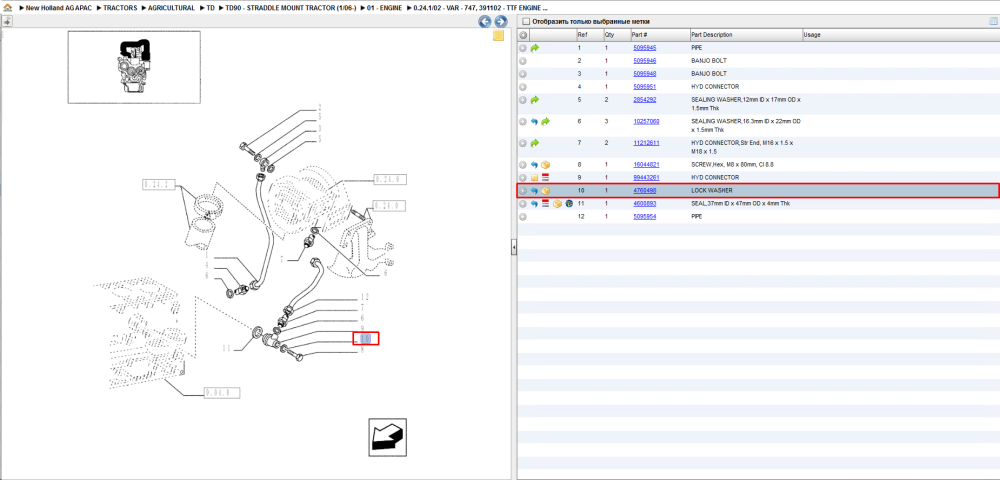The image size is (1000, 480).
Task: Click callout number 11 in the diagram
Action: 227,349
